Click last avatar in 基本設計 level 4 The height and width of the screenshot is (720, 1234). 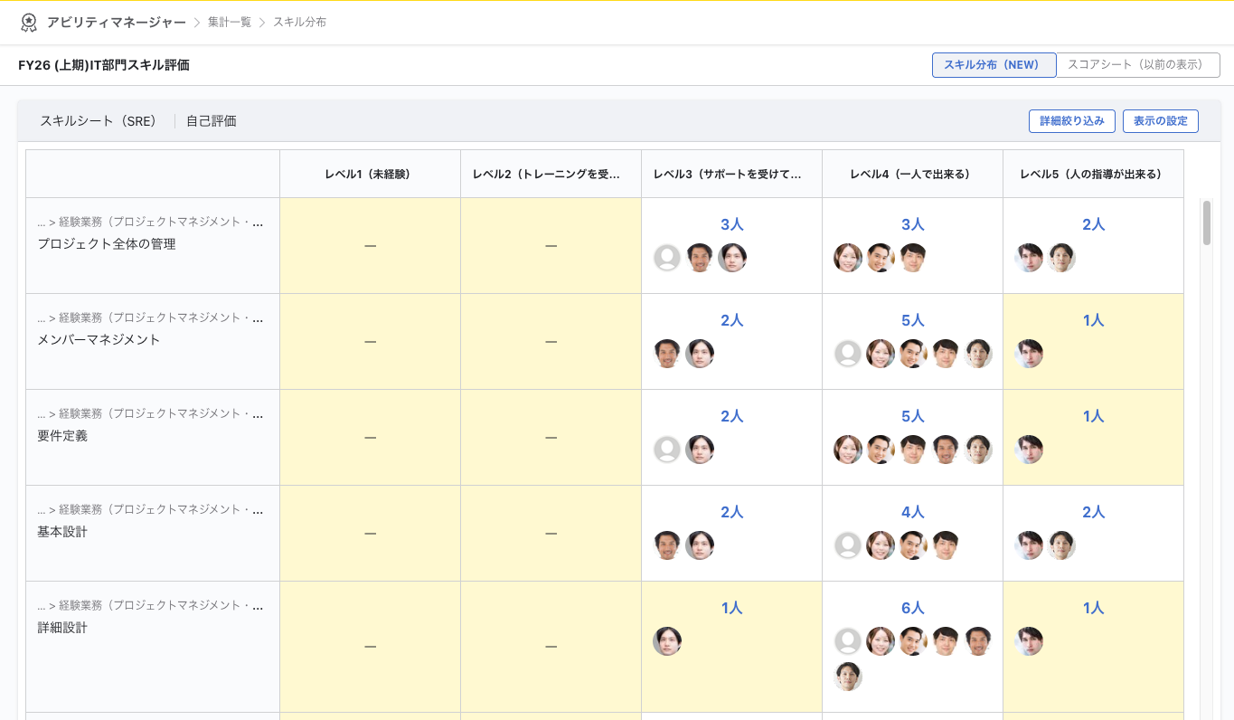tap(945, 546)
